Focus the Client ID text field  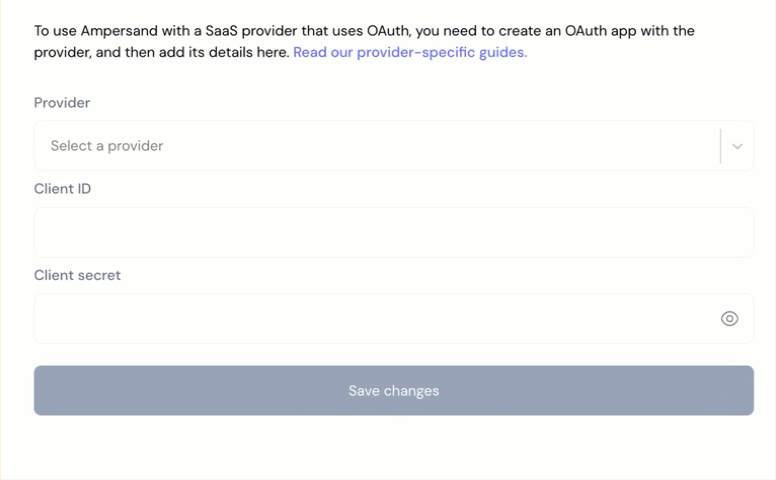coord(393,232)
